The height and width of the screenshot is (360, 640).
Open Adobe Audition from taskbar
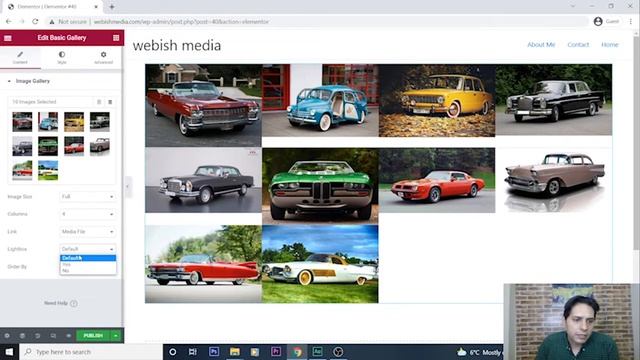coord(318,352)
